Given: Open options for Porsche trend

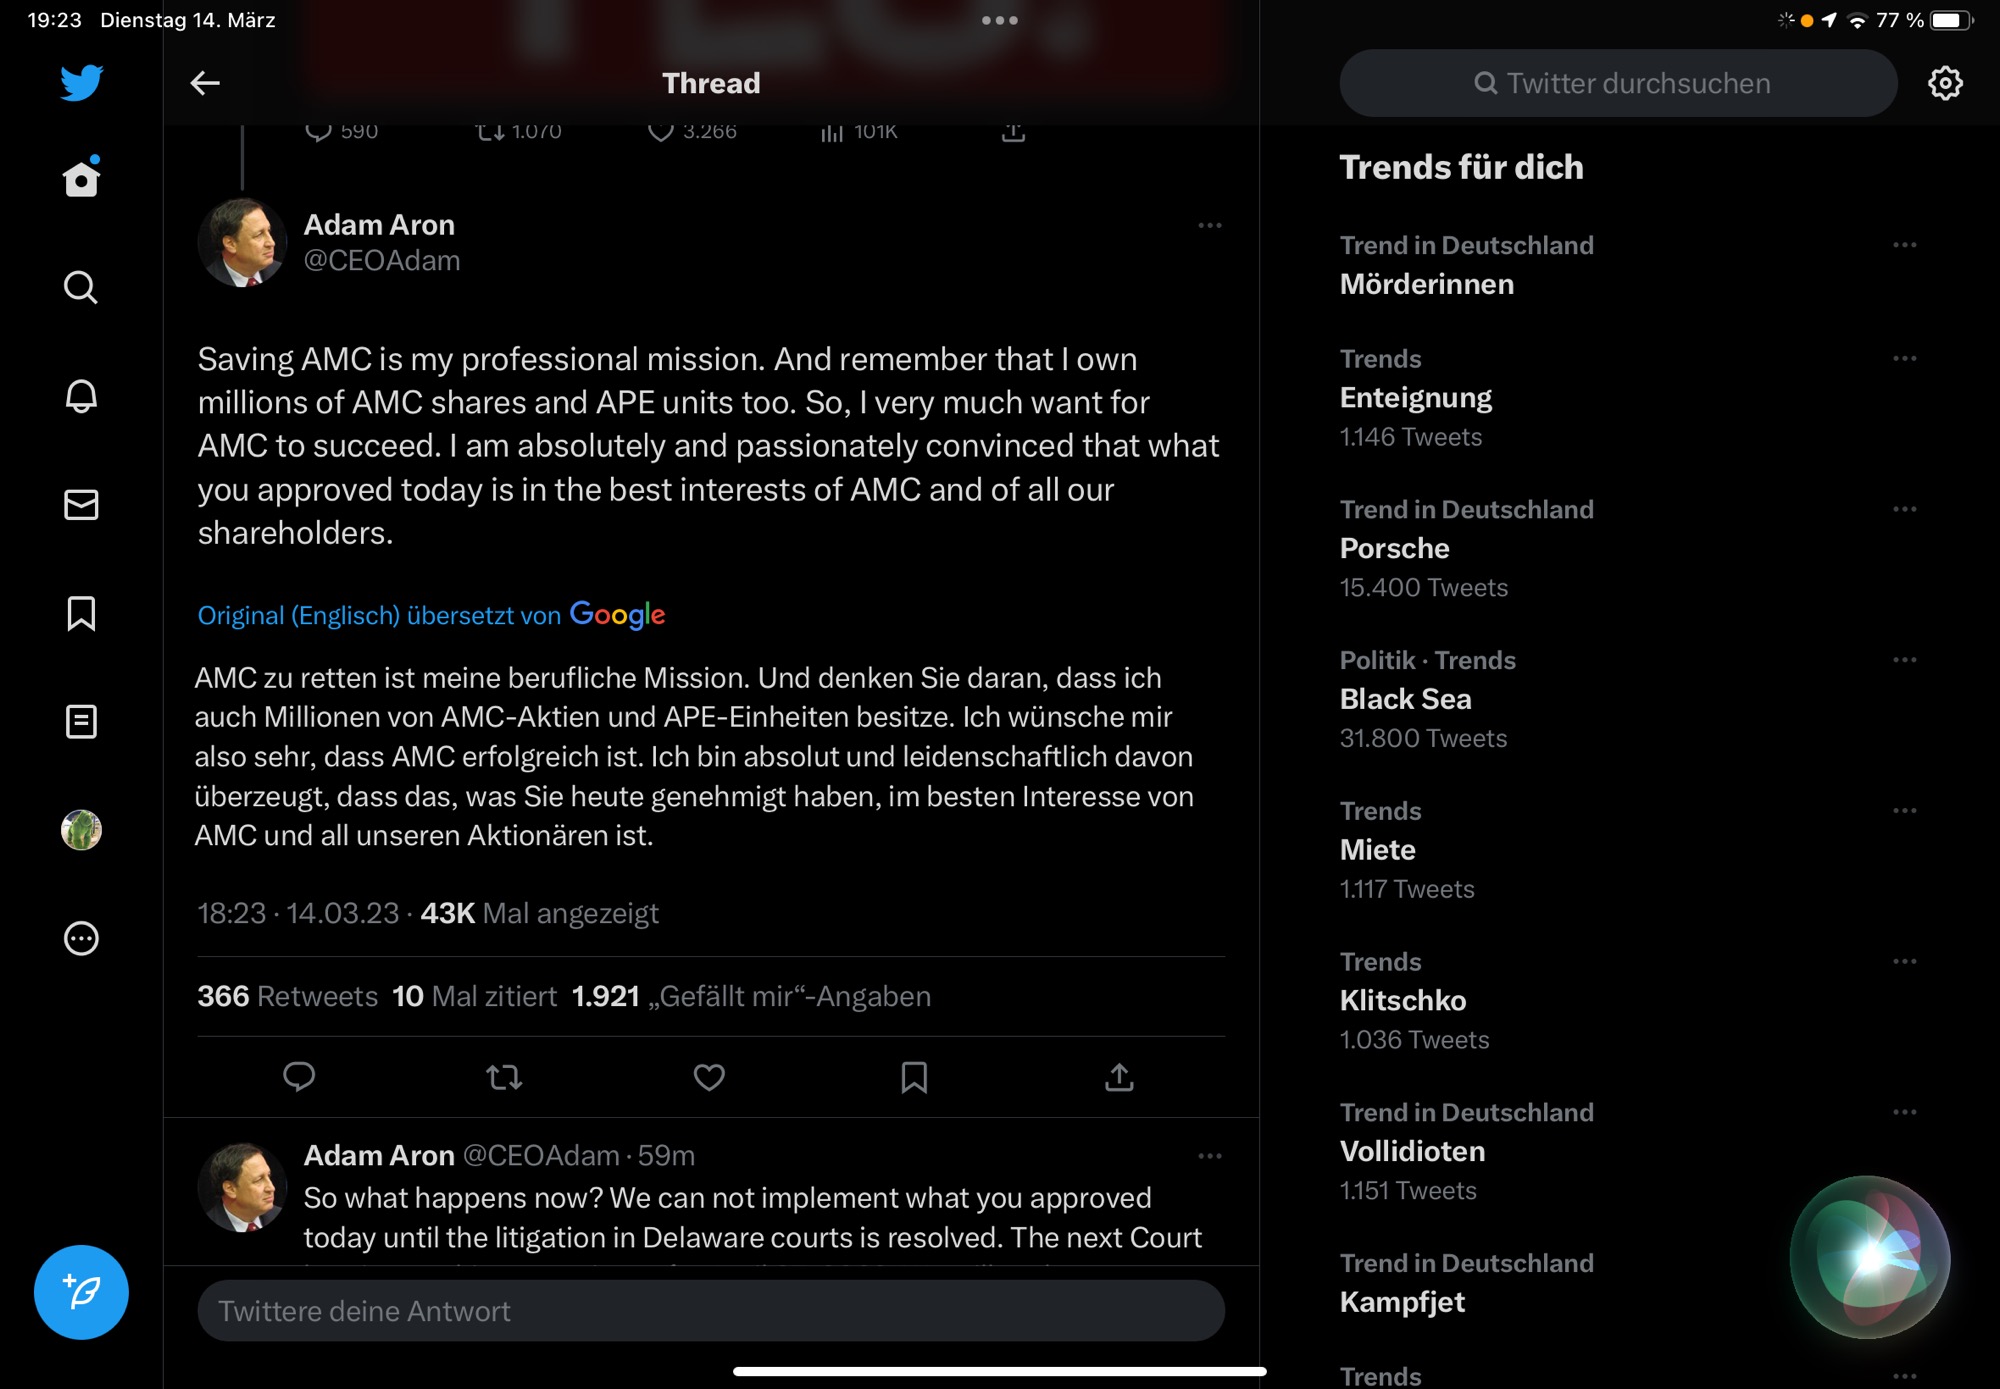Looking at the screenshot, I should pyautogui.click(x=1904, y=509).
